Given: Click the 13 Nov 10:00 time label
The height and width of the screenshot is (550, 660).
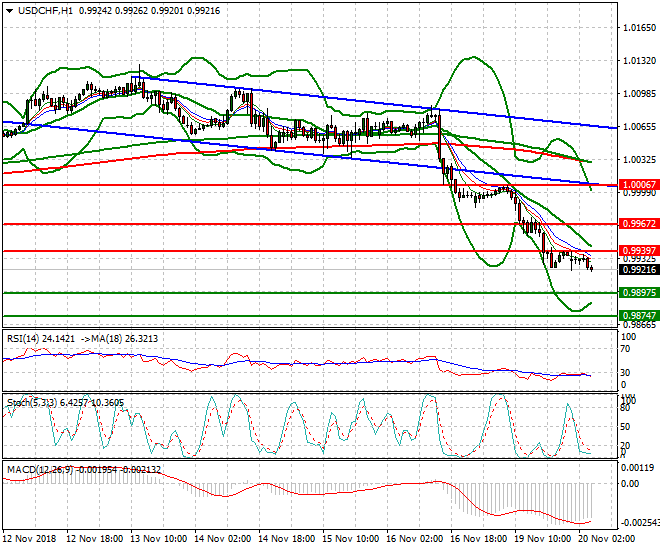Looking at the screenshot, I should [159, 539].
